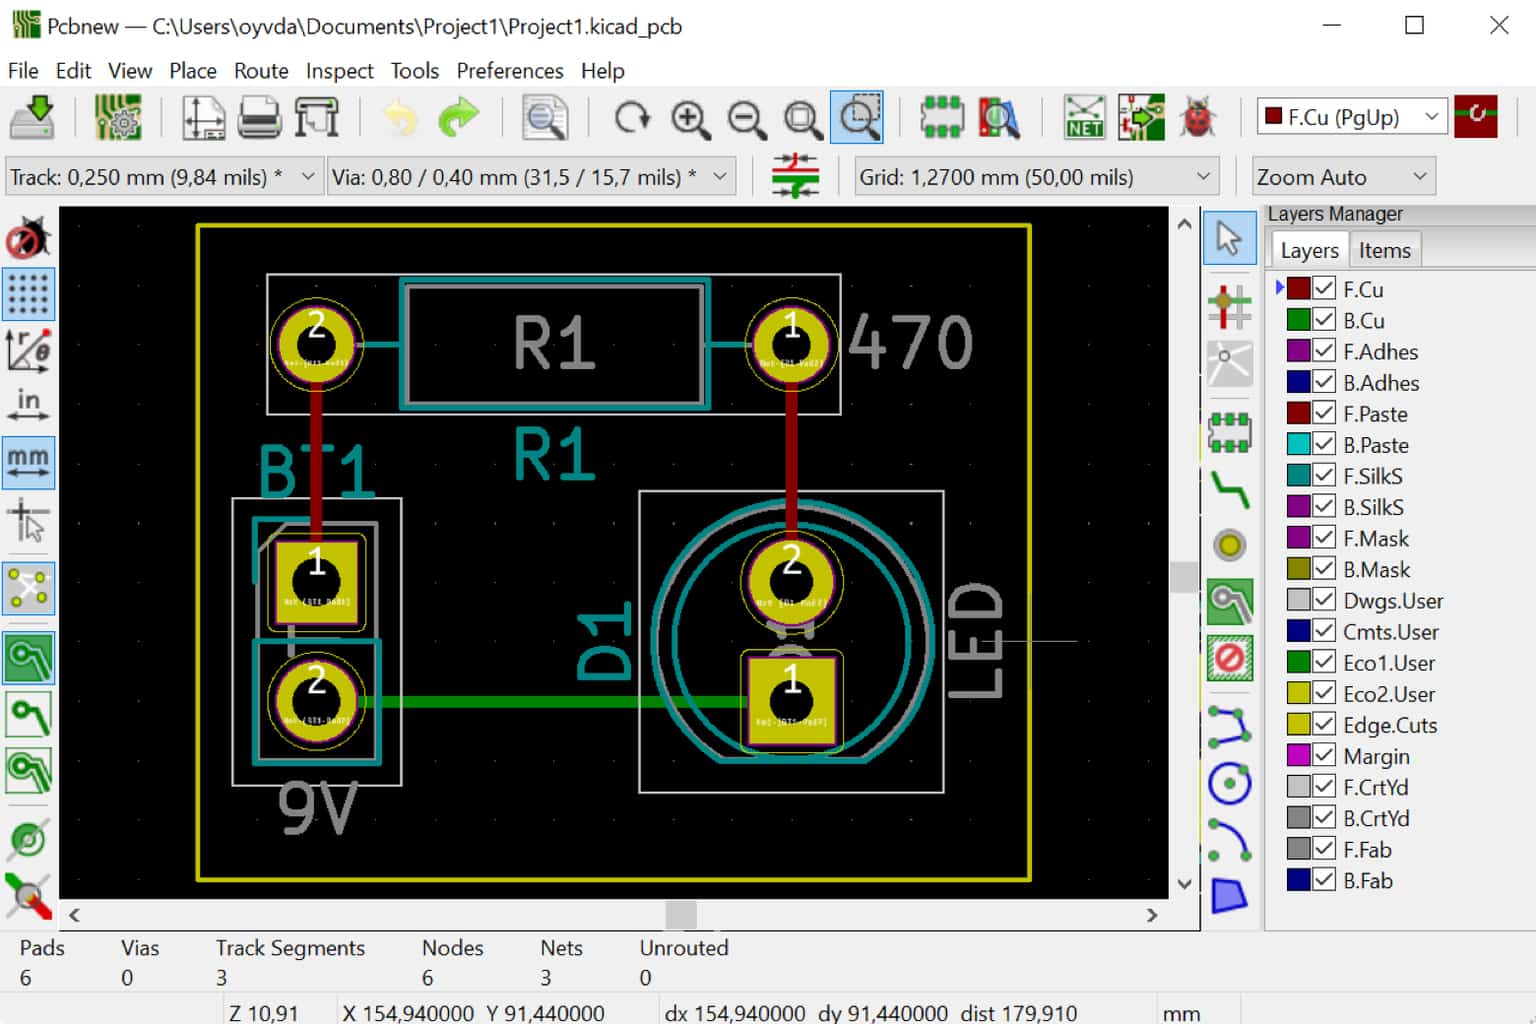The height and width of the screenshot is (1024, 1536).
Task: Open the Route menu
Action: pos(260,70)
